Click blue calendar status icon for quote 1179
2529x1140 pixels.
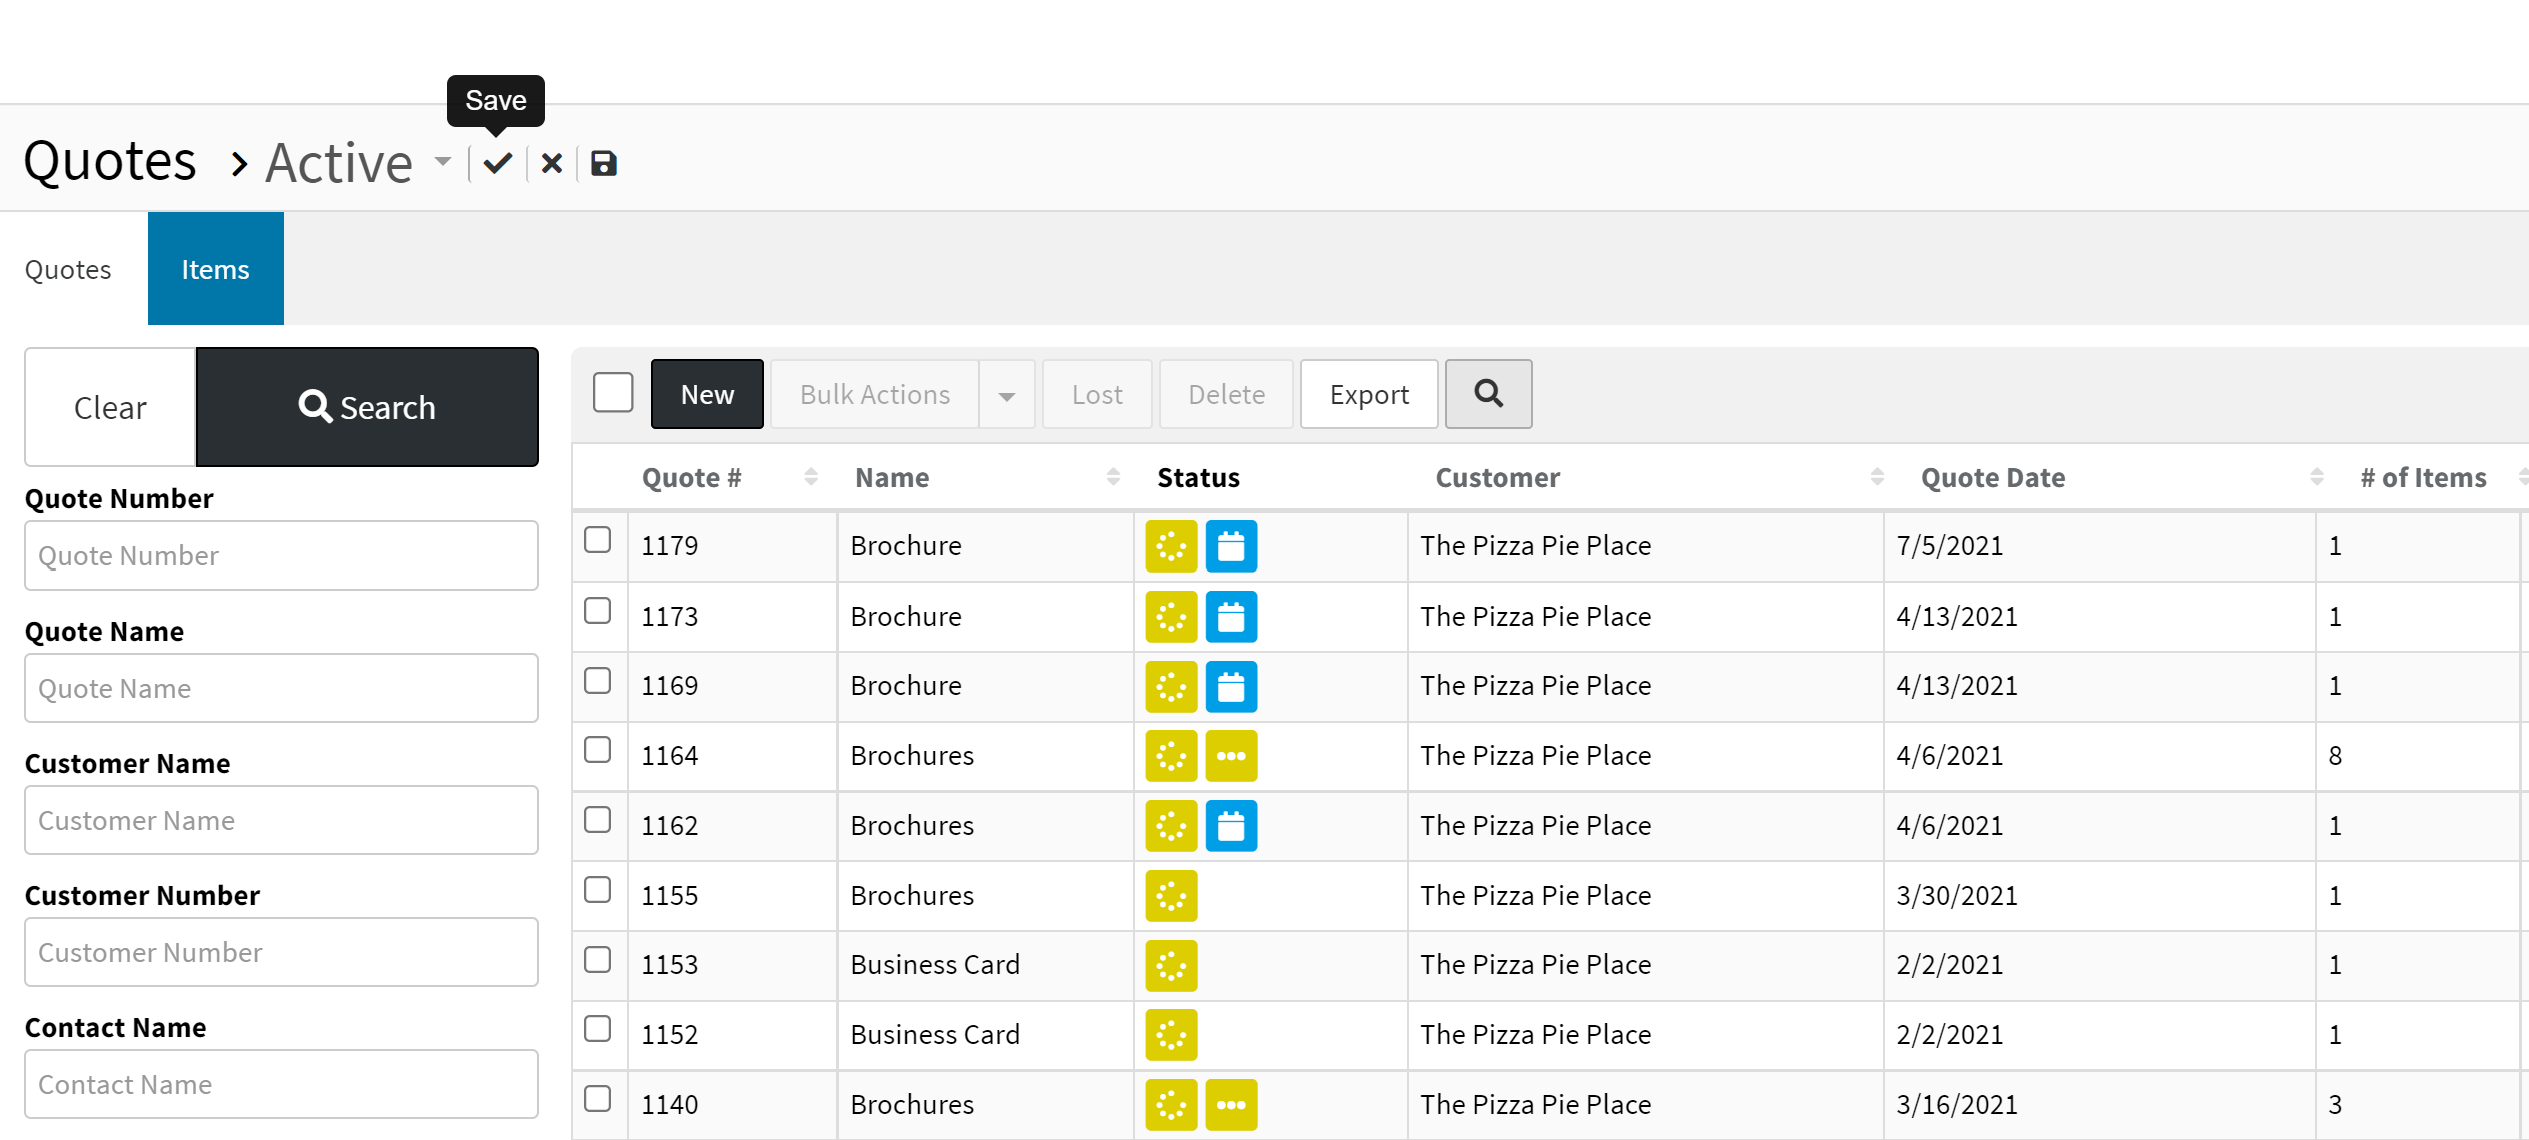click(1230, 546)
